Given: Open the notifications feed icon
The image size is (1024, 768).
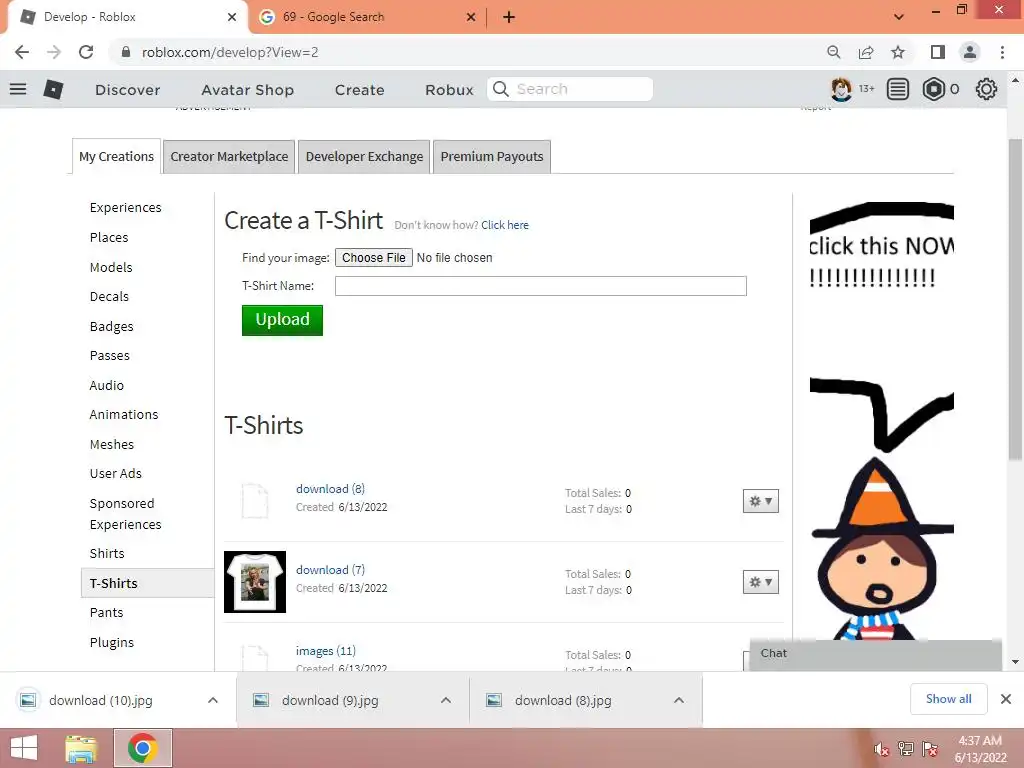Looking at the screenshot, I should tap(897, 89).
